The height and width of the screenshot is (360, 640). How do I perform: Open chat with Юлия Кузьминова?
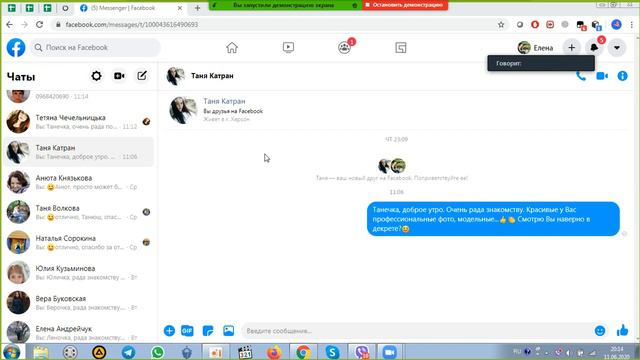(78, 273)
